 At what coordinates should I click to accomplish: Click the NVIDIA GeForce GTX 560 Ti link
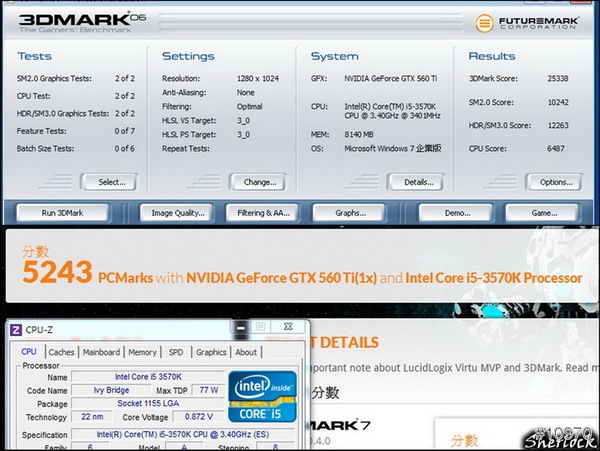[x=286, y=277]
